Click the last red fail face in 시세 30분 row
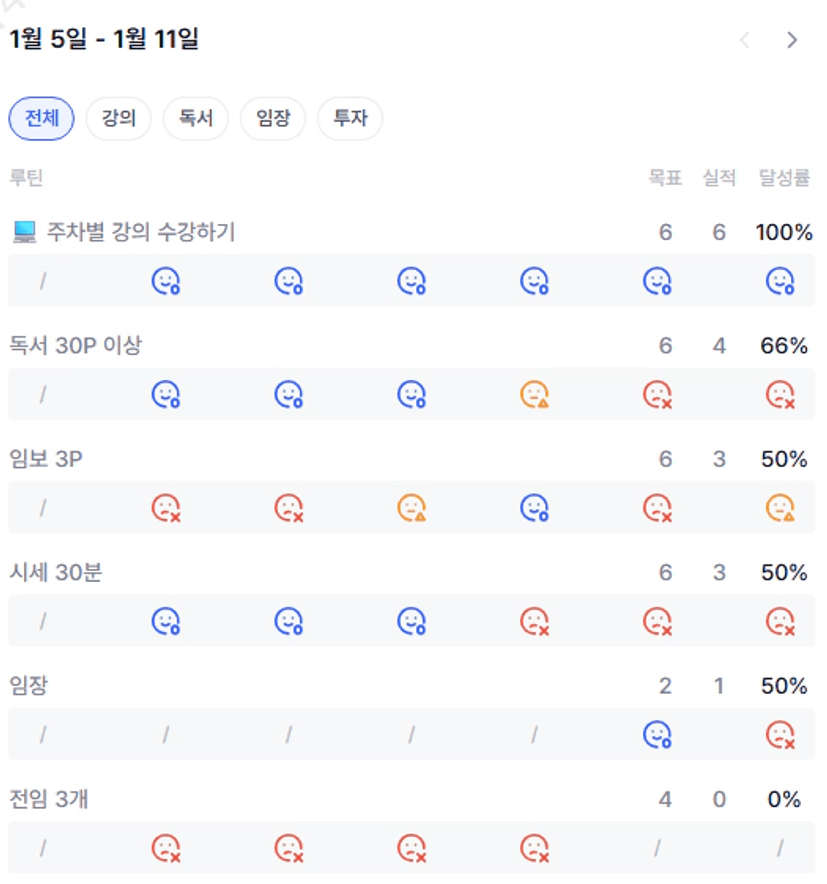 (780, 622)
